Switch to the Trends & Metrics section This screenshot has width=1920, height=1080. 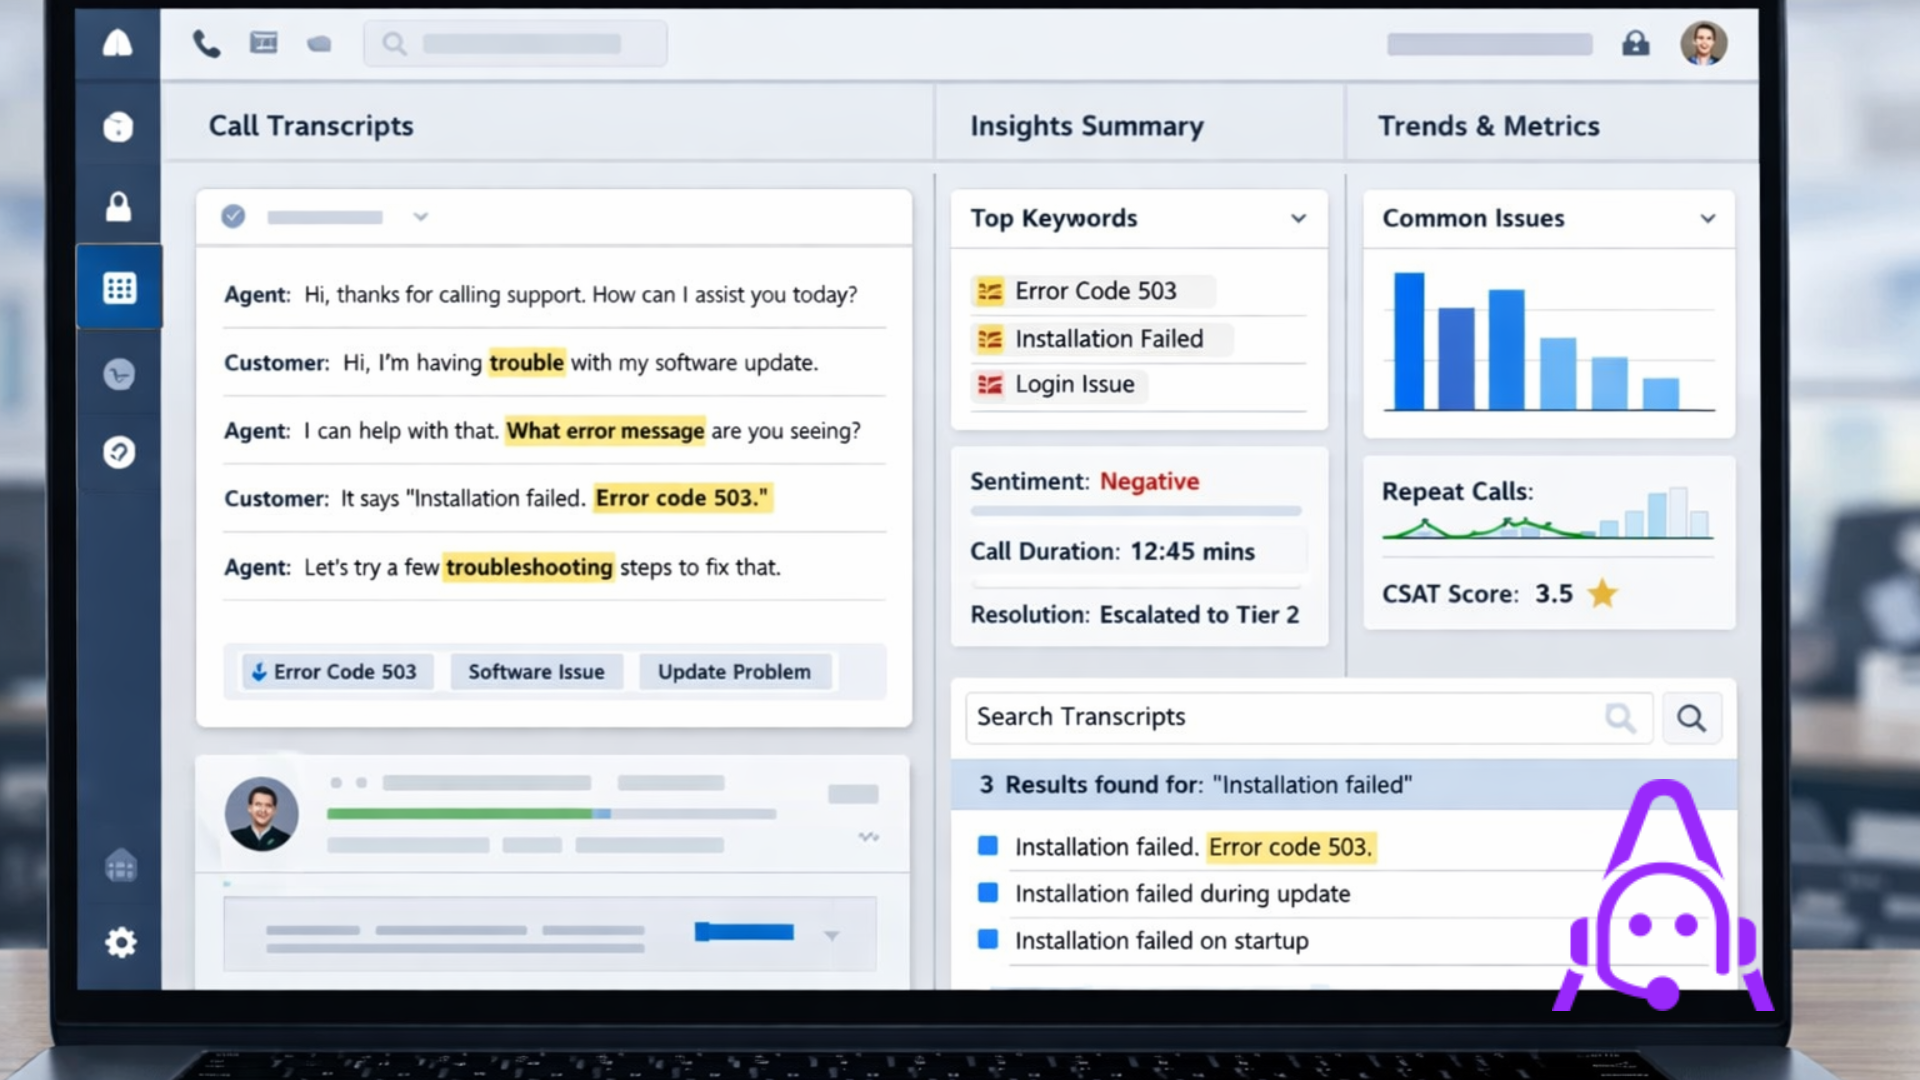1488,125
